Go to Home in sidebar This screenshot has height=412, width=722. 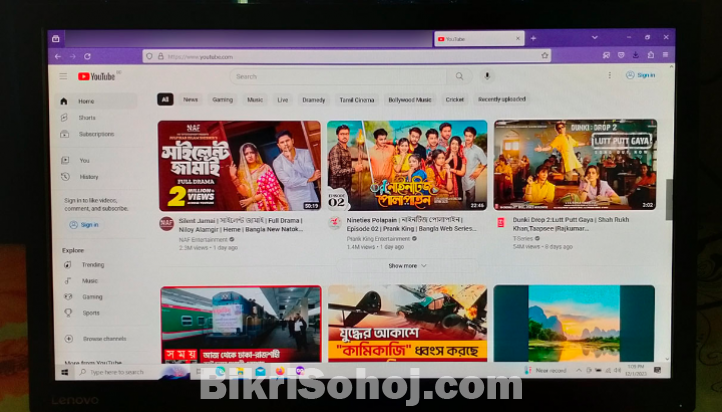(97, 101)
